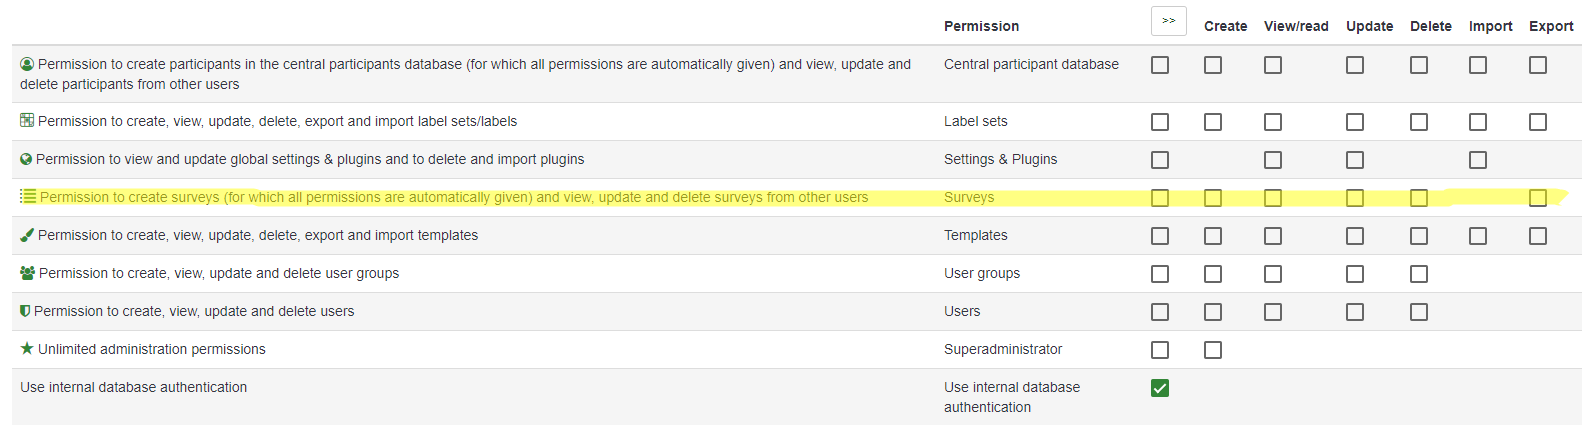Click the Users shield icon
This screenshot has width=1592, height=436.
point(25,311)
